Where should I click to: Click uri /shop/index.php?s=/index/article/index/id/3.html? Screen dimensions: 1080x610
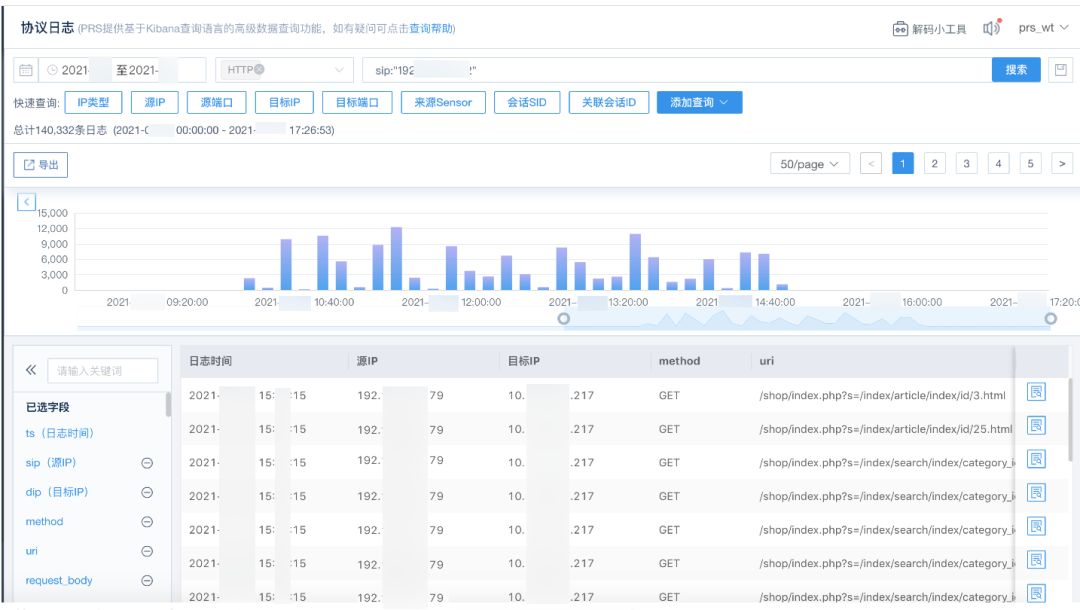(882, 395)
